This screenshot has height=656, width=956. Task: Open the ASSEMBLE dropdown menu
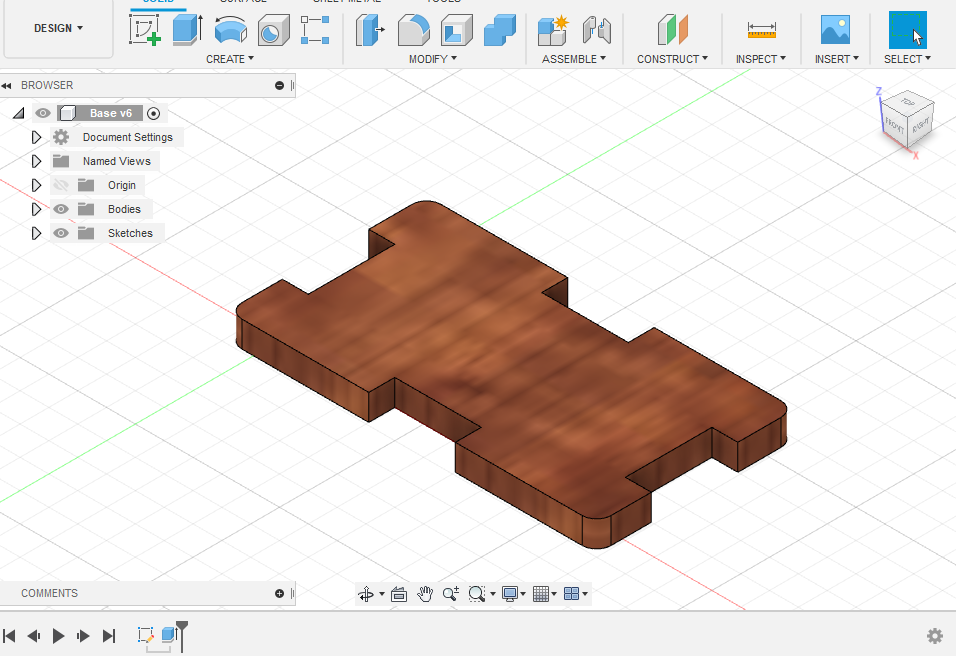(574, 59)
